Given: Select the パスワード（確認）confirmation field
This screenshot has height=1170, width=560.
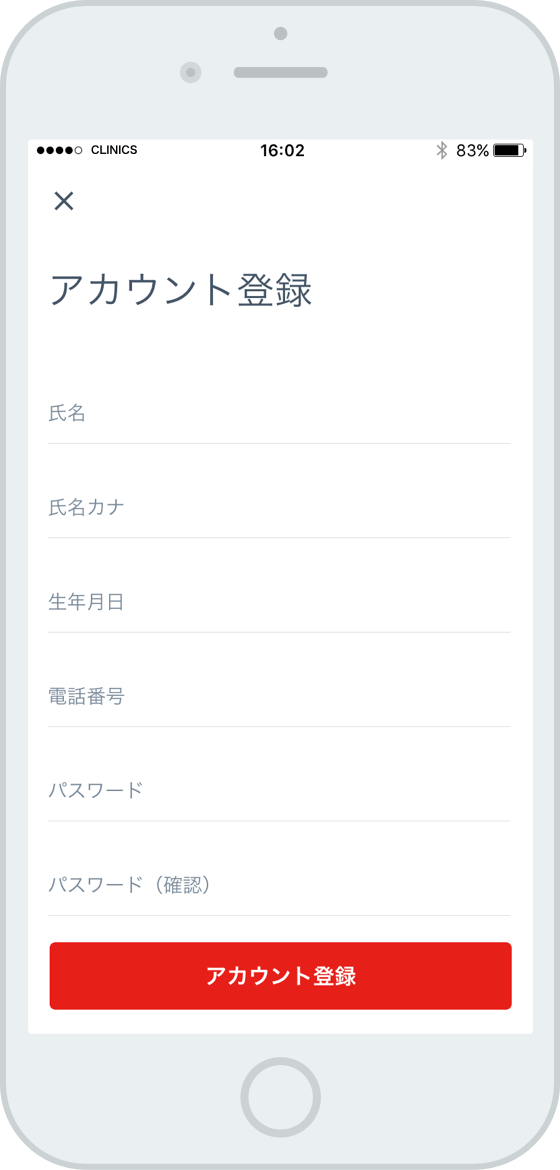Looking at the screenshot, I should 279,886.
